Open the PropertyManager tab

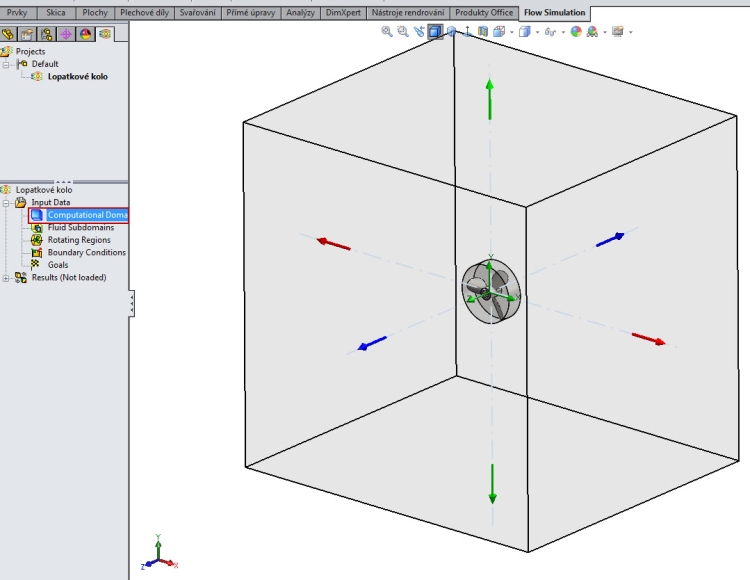[27, 34]
